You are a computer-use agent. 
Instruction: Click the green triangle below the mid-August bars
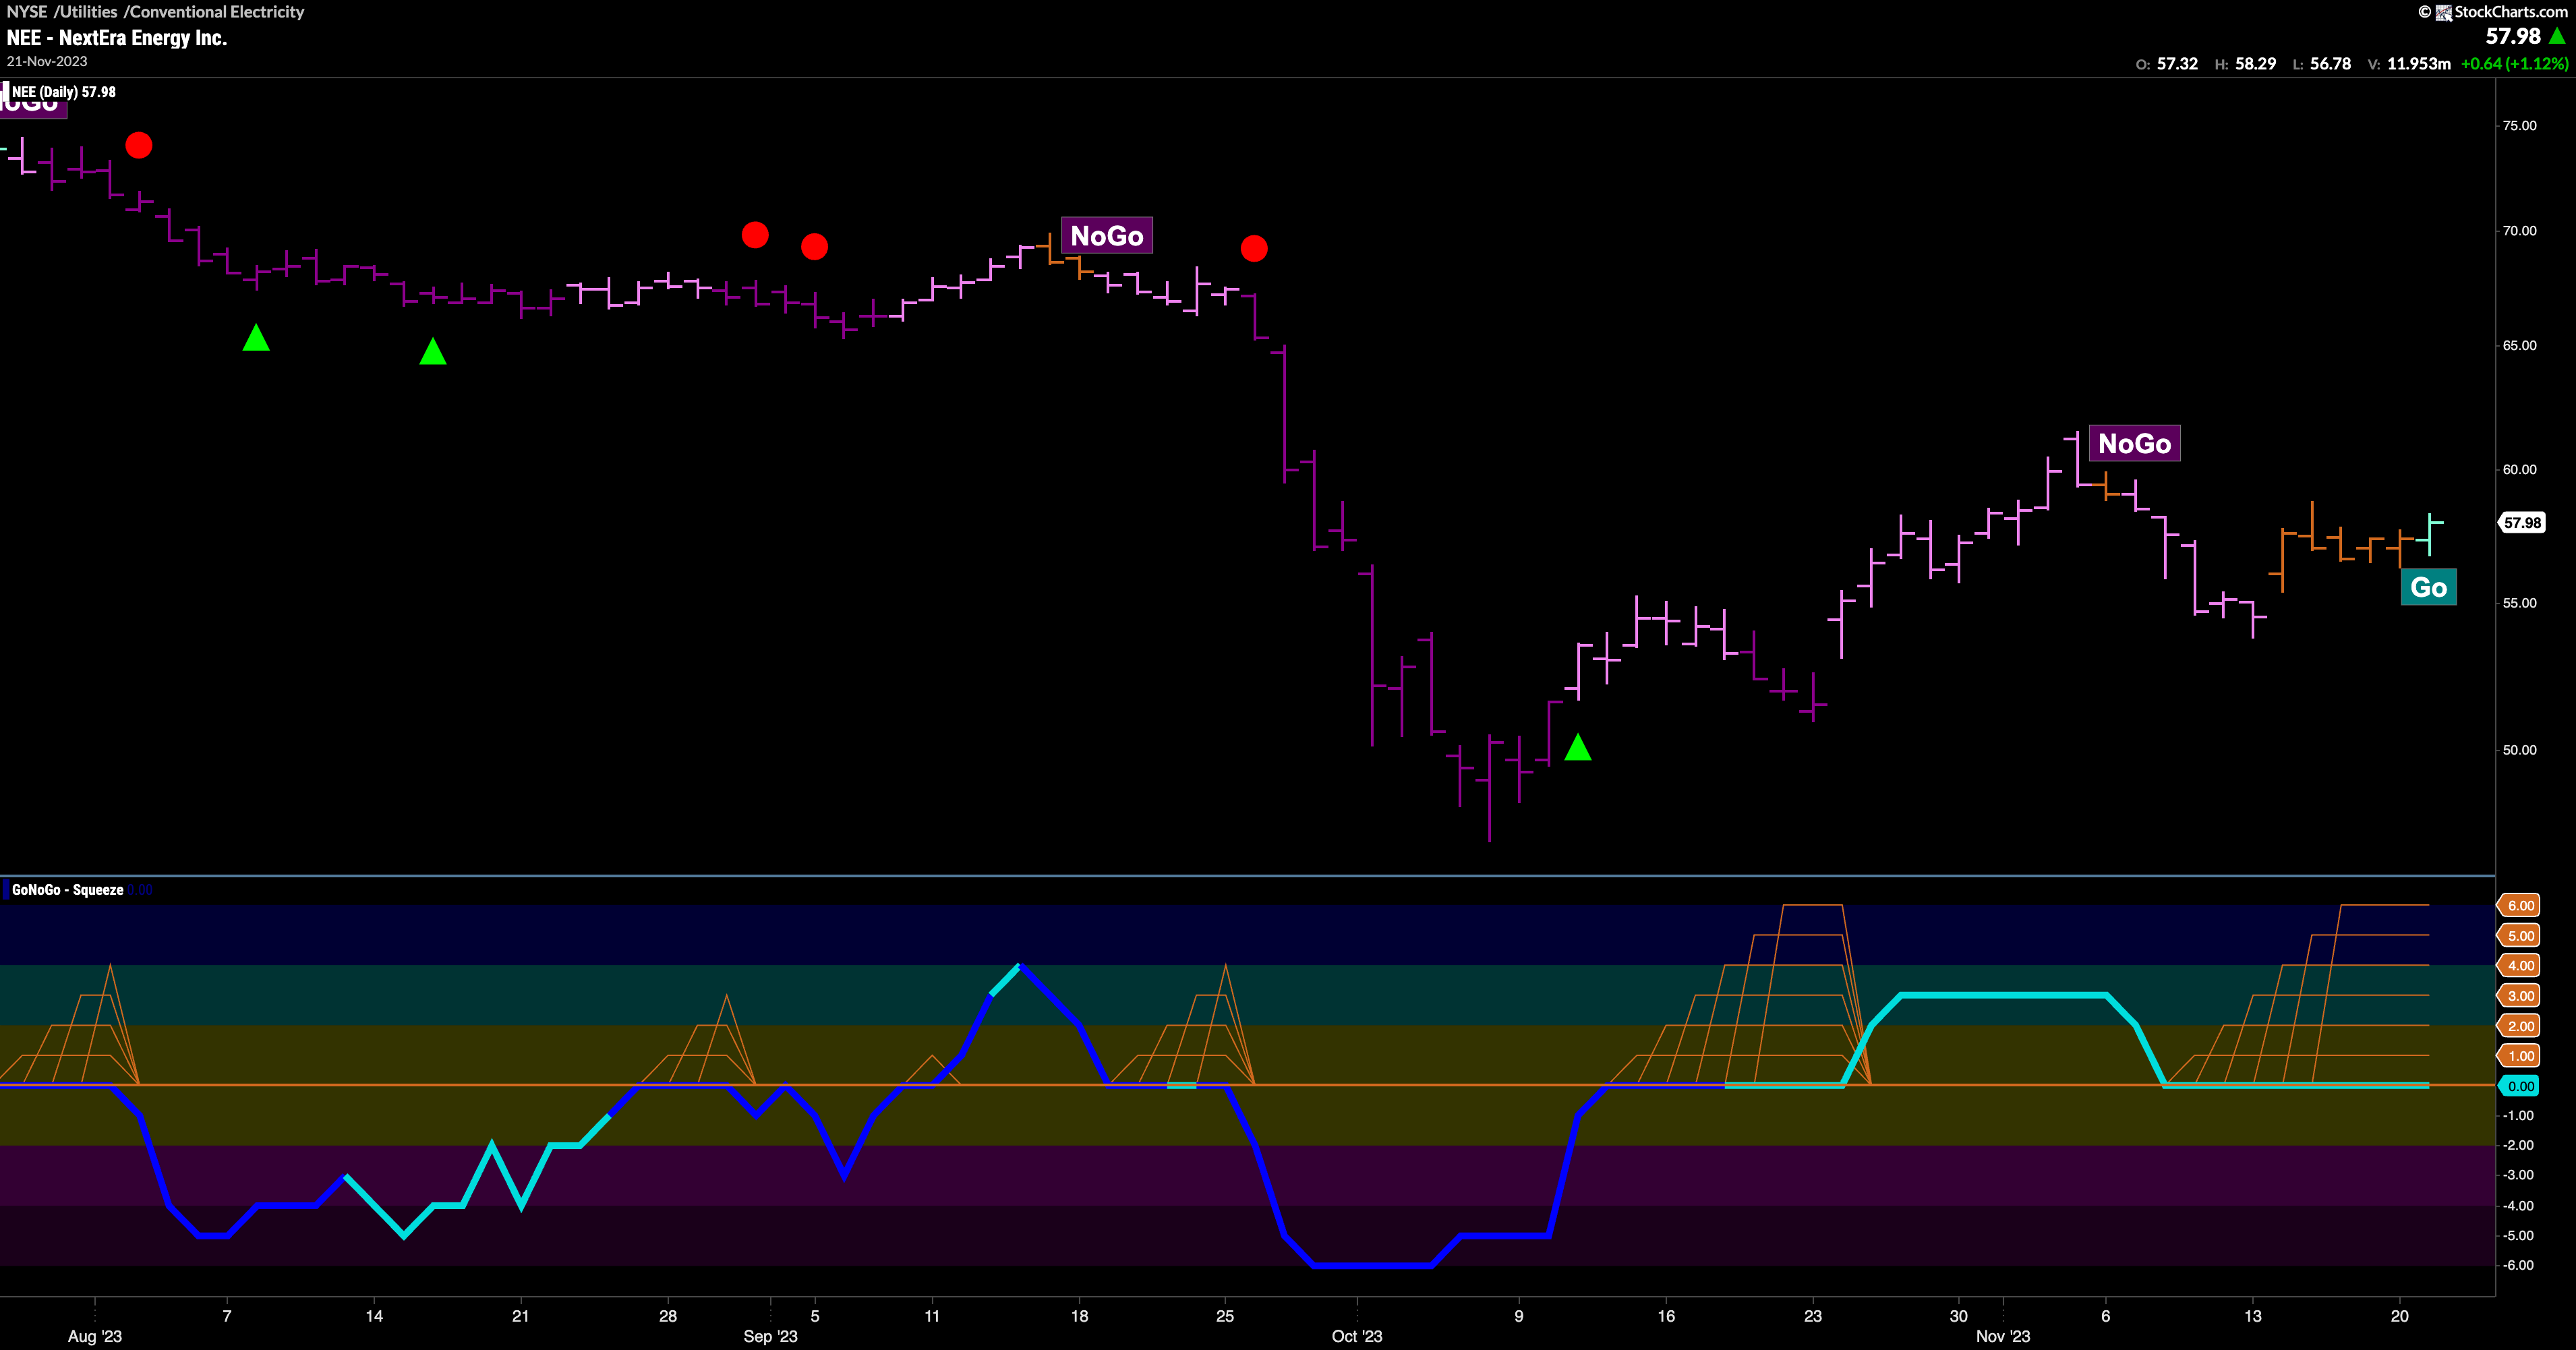[432, 351]
